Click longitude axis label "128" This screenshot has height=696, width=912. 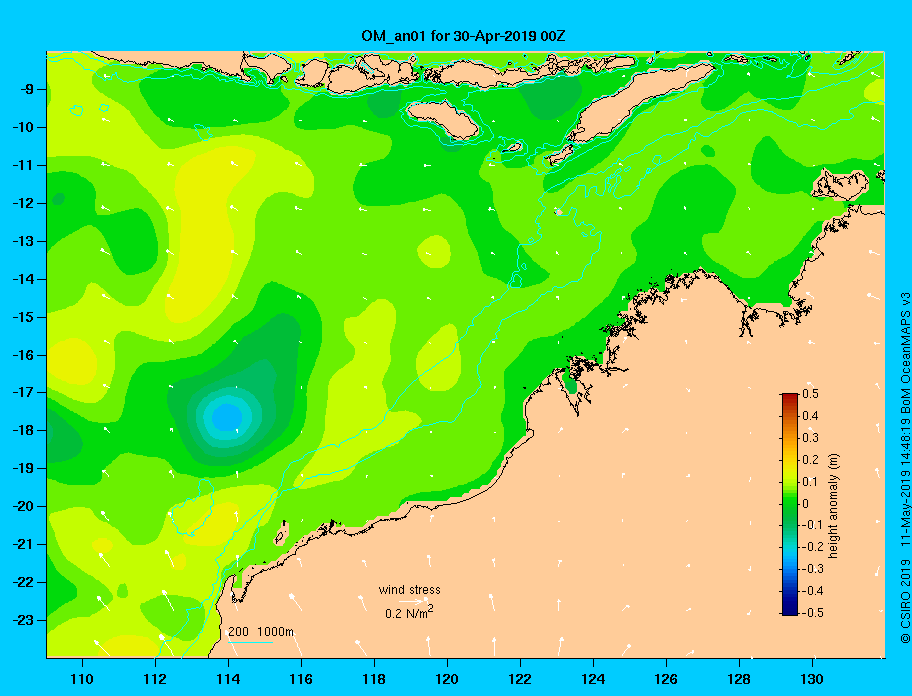(739, 679)
